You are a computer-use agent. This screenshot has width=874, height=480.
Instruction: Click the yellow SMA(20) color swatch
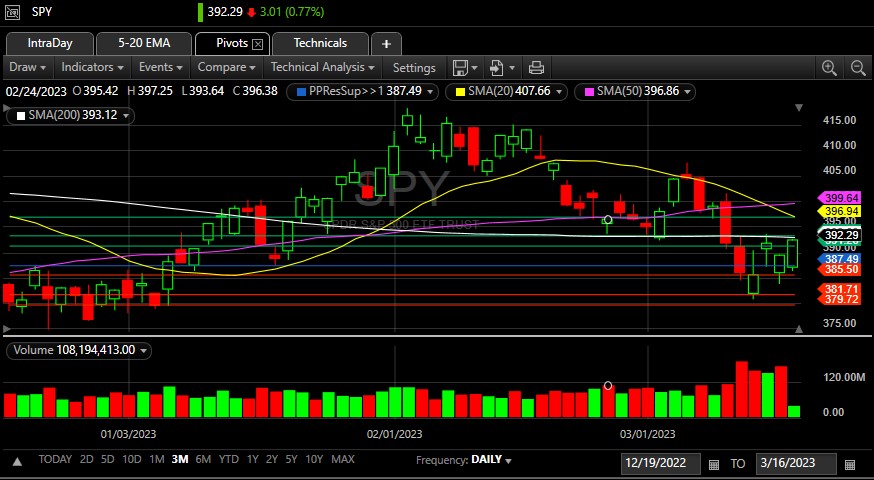459,91
